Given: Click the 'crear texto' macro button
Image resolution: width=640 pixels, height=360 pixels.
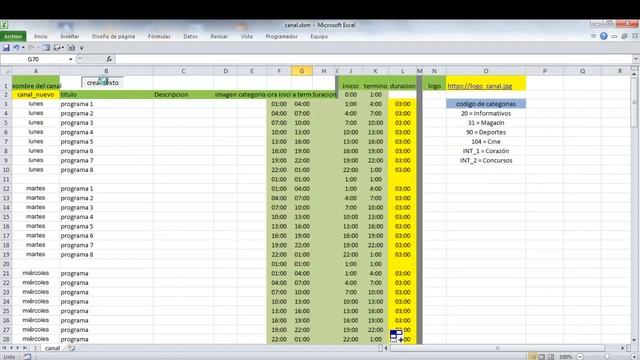Looking at the screenshot, I should click(102, 82).
